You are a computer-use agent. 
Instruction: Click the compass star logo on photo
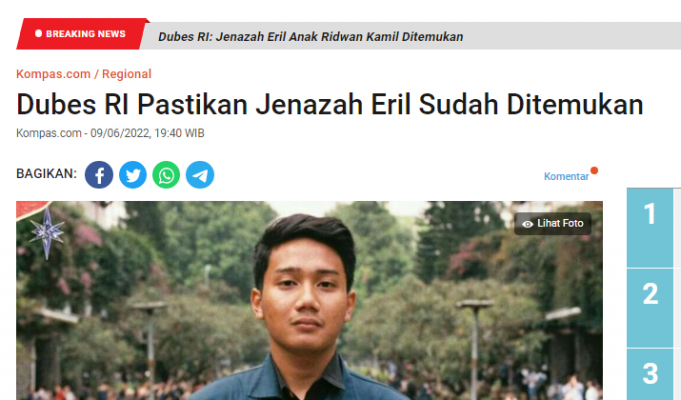pyautogui.click(x=47, y=233)
